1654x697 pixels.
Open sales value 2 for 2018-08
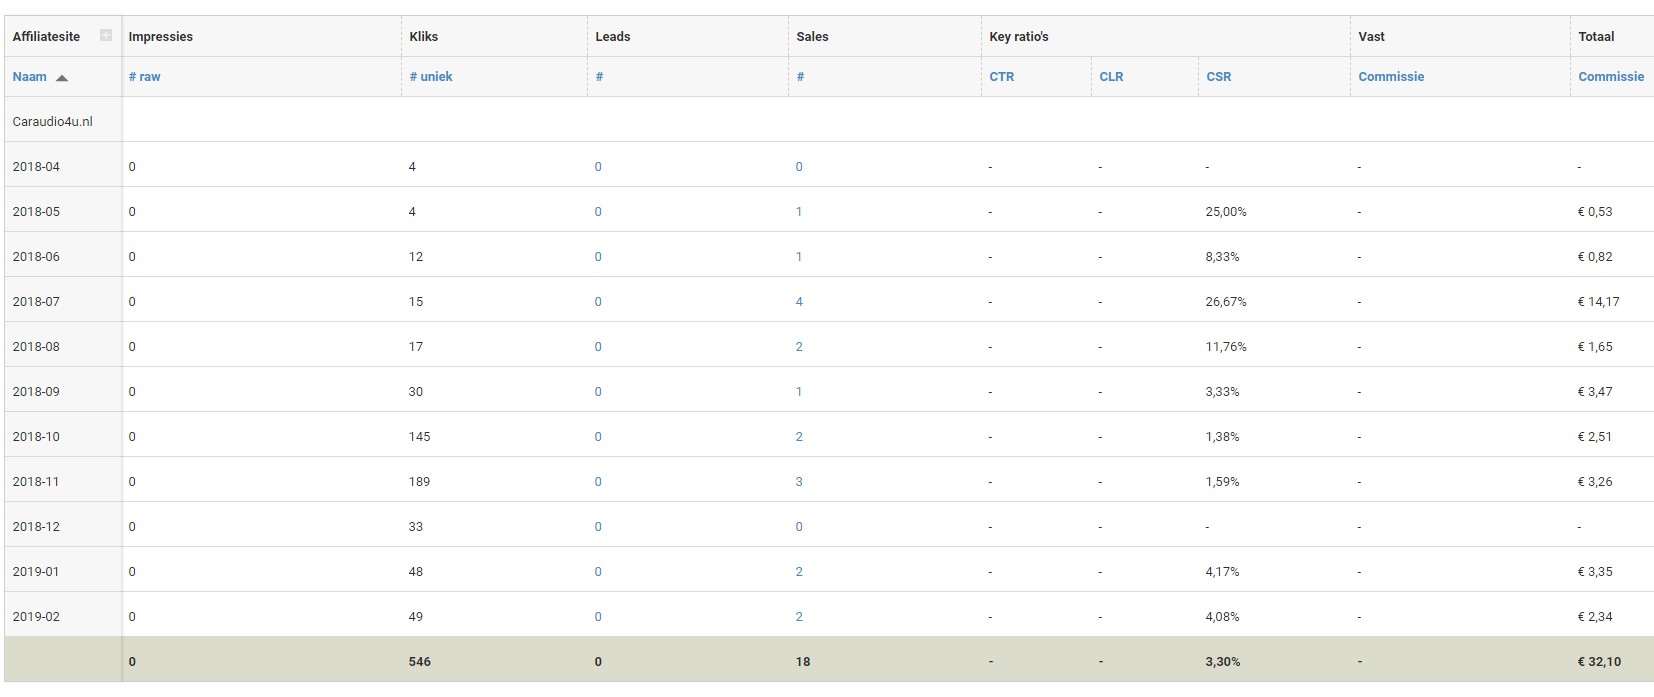click(x=799, y=347)
